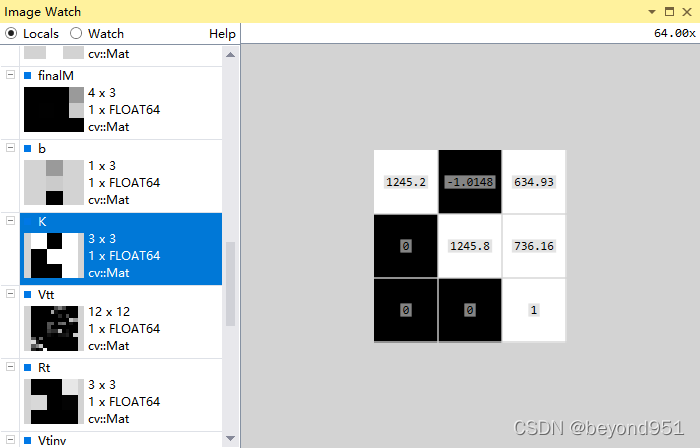Close the Image Watch panel
The height and width of the screenshot is (448, 700).
tap(687, 12)
